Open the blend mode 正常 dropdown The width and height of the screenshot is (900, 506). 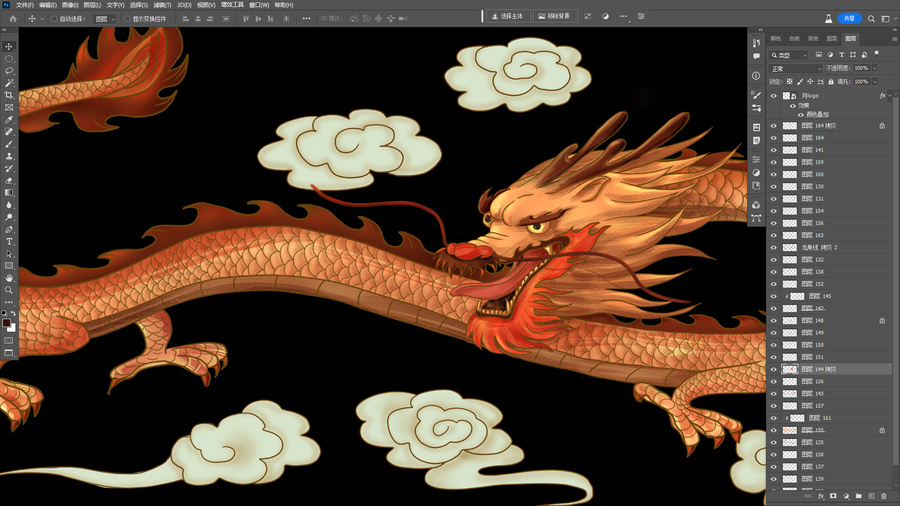pyautogui.click(x=796, y=68)
